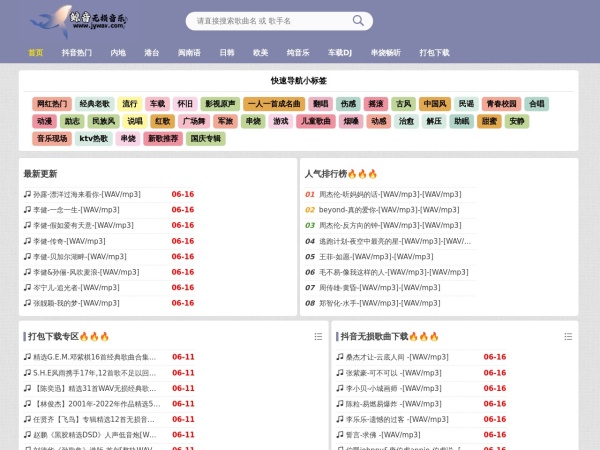
Task: Click music note icon beside 李健-传奇
Action: pyautogui.click(x=28, y=241)
